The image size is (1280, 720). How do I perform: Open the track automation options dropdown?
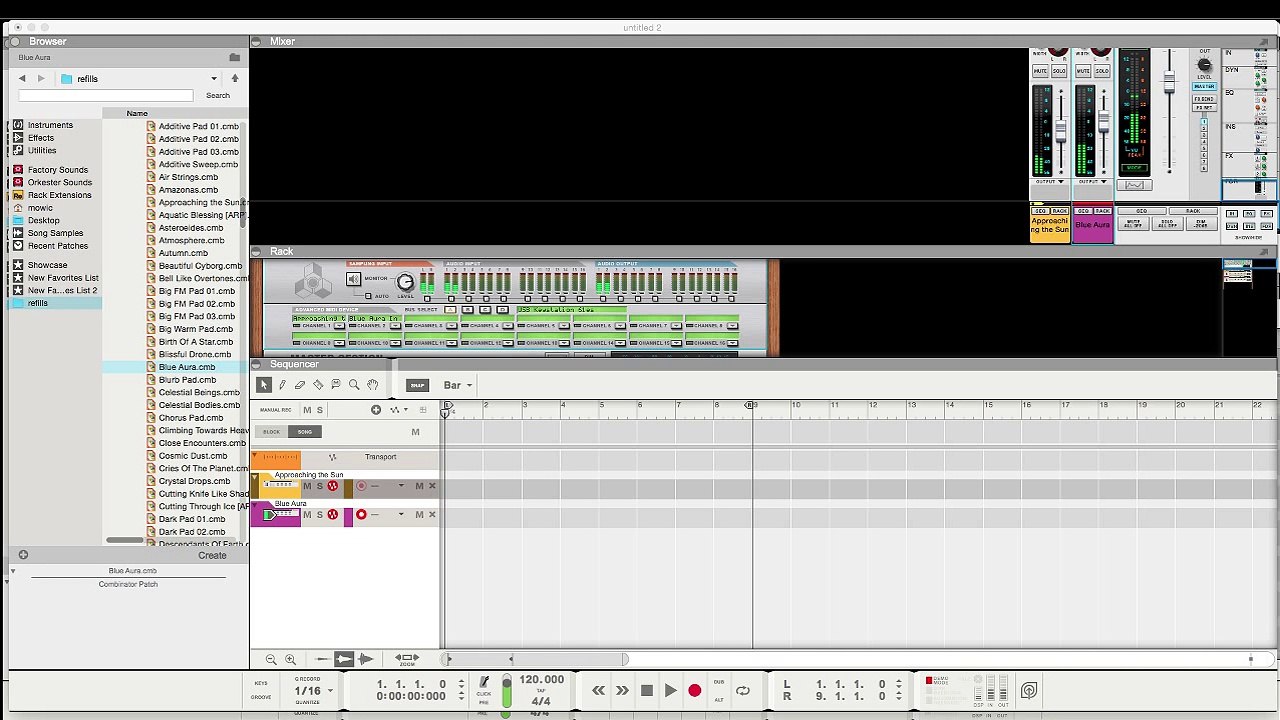(x=398, y=410)
